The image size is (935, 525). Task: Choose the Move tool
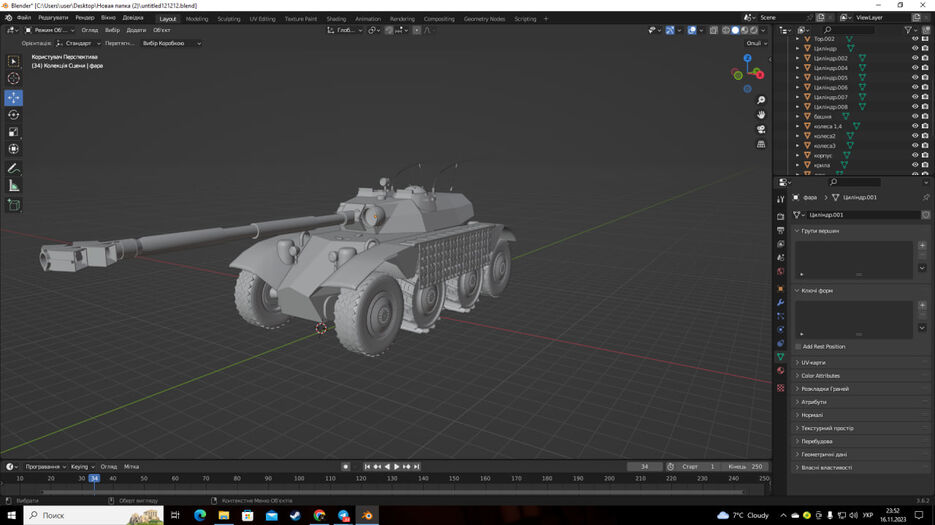point(14,97)
